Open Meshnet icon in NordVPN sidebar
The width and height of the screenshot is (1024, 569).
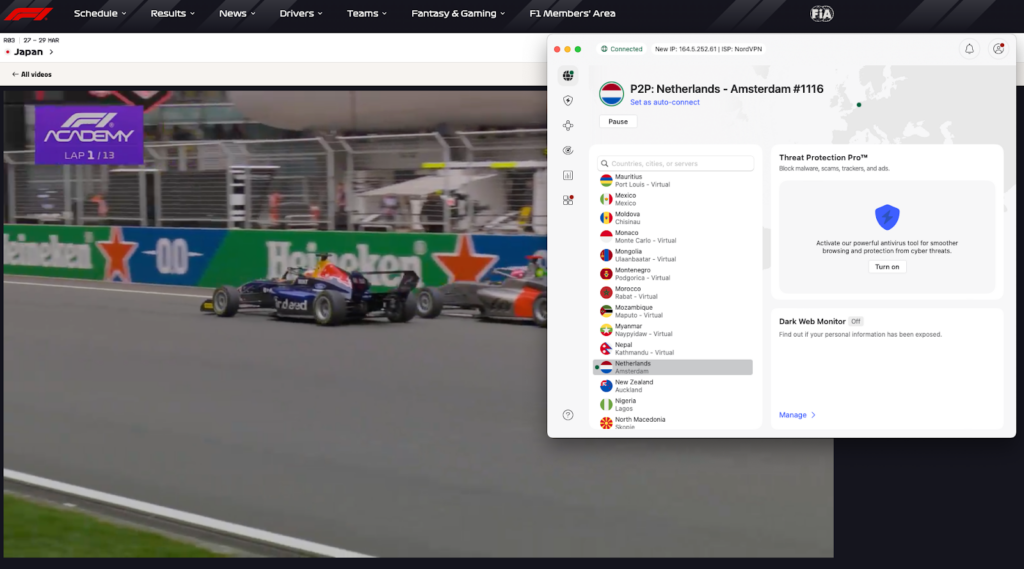point(568,125)
